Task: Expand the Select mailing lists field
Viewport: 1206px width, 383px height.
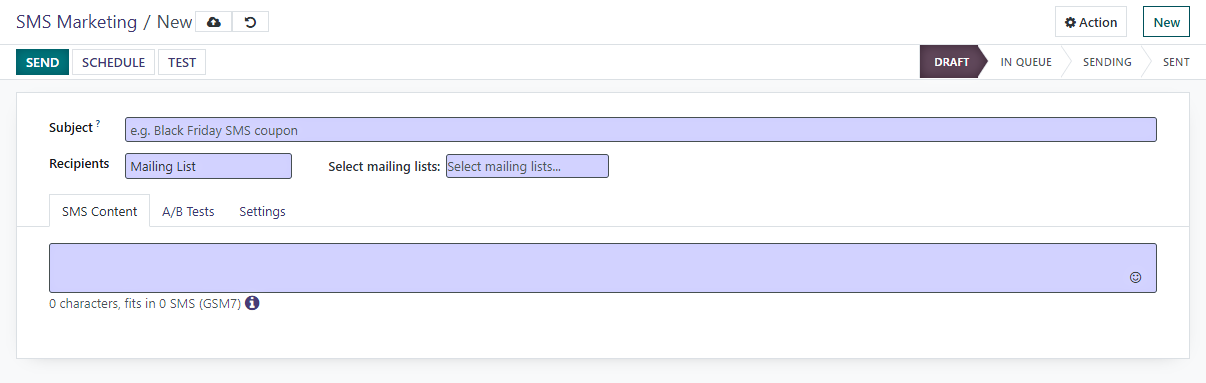Action: (x=527, y=166)
